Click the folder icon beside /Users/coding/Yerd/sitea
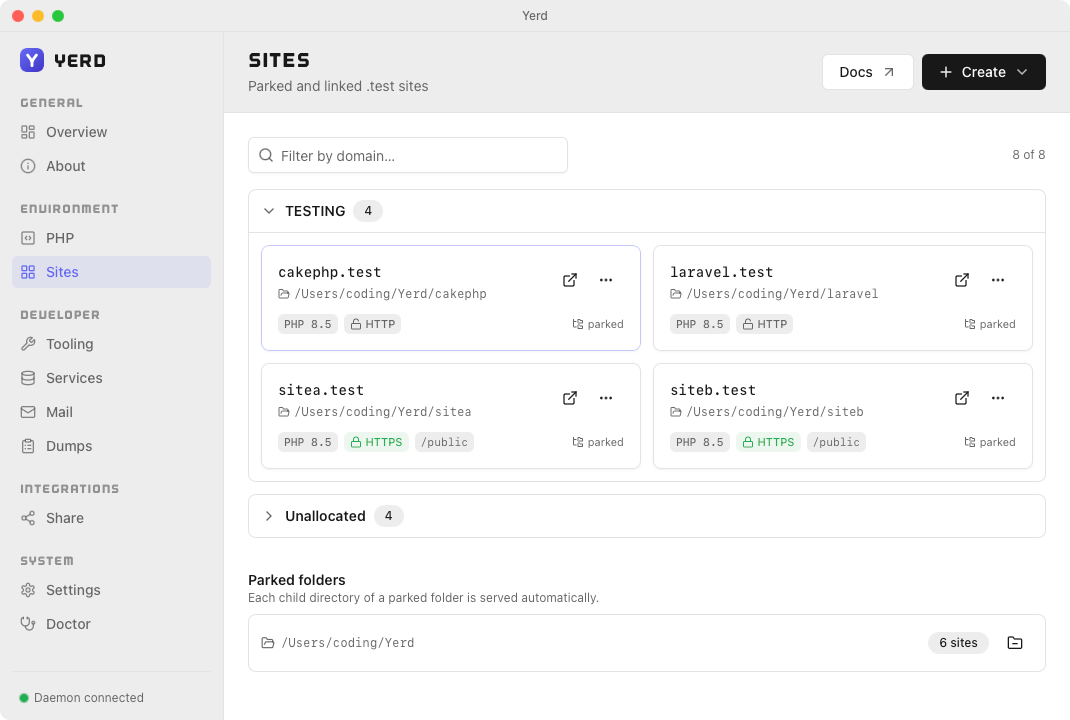The image size is (1070, 720). pyautogui.click(x=284, y=412)
